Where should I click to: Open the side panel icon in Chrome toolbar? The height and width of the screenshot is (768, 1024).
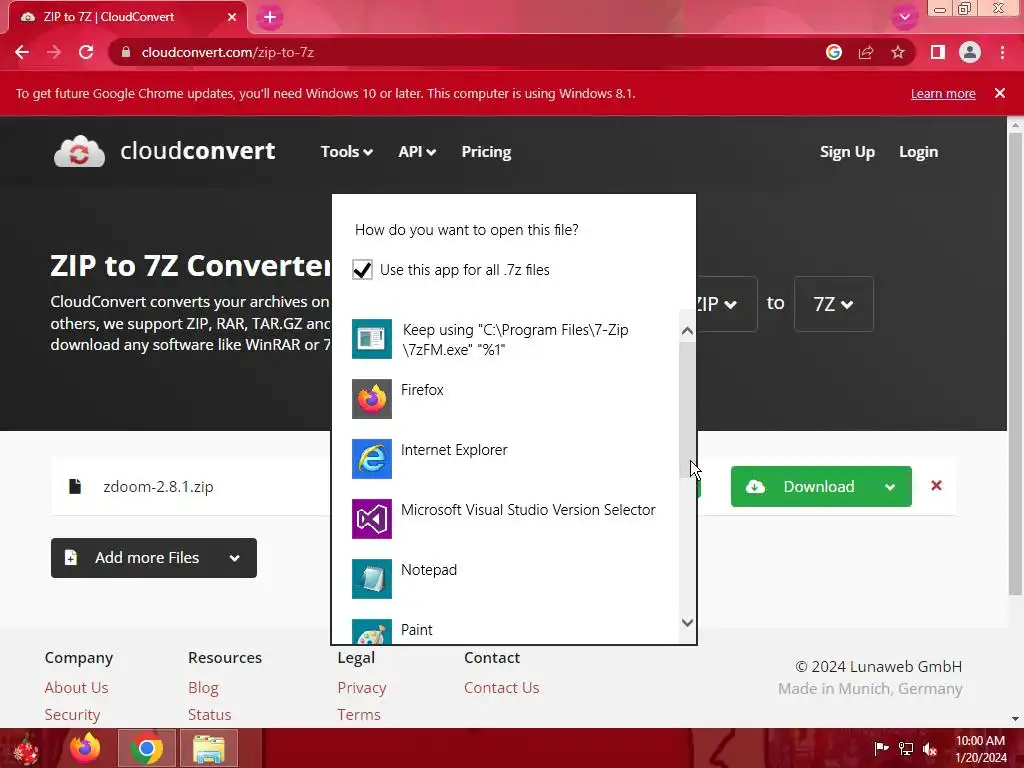click(x=938, y=52)
